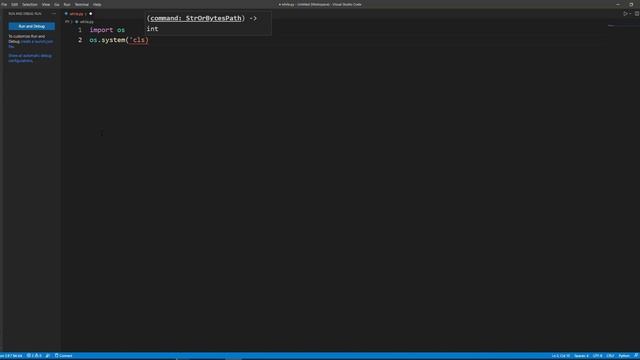The width and height of the screenshot is (640, 360).
Task: Open the Selection menu
Action: [x=29, y=4]
